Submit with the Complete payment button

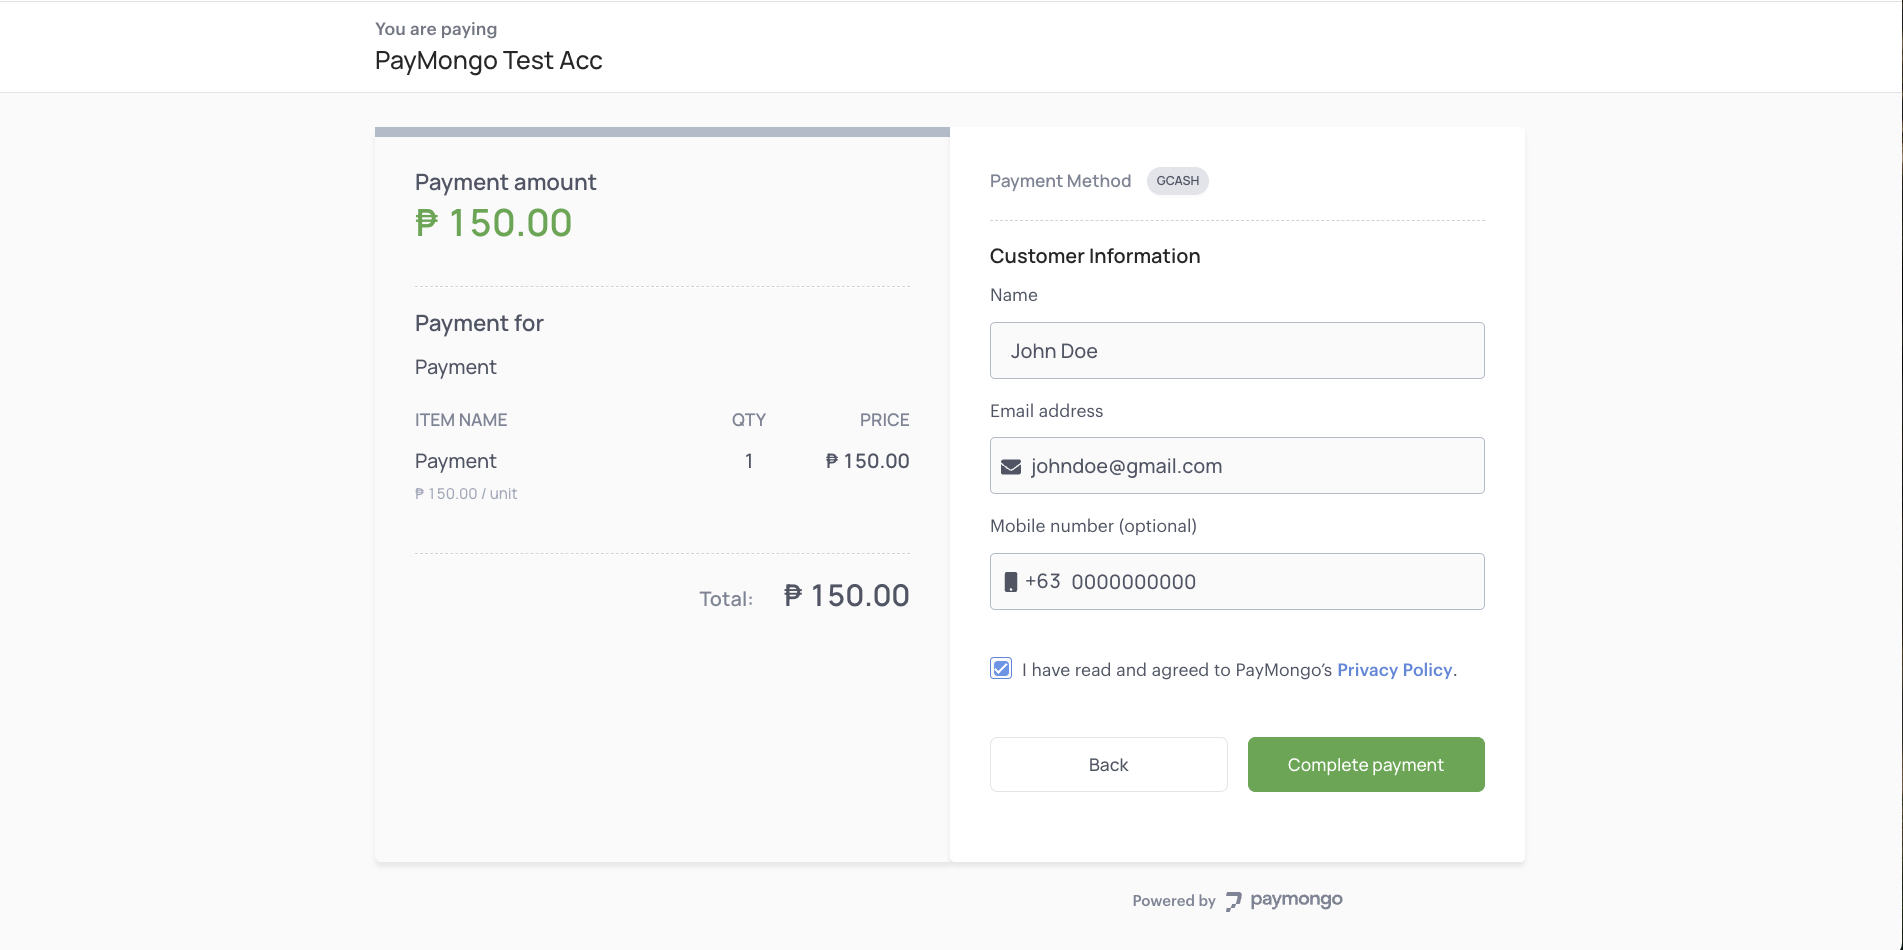click(1365, 765)
